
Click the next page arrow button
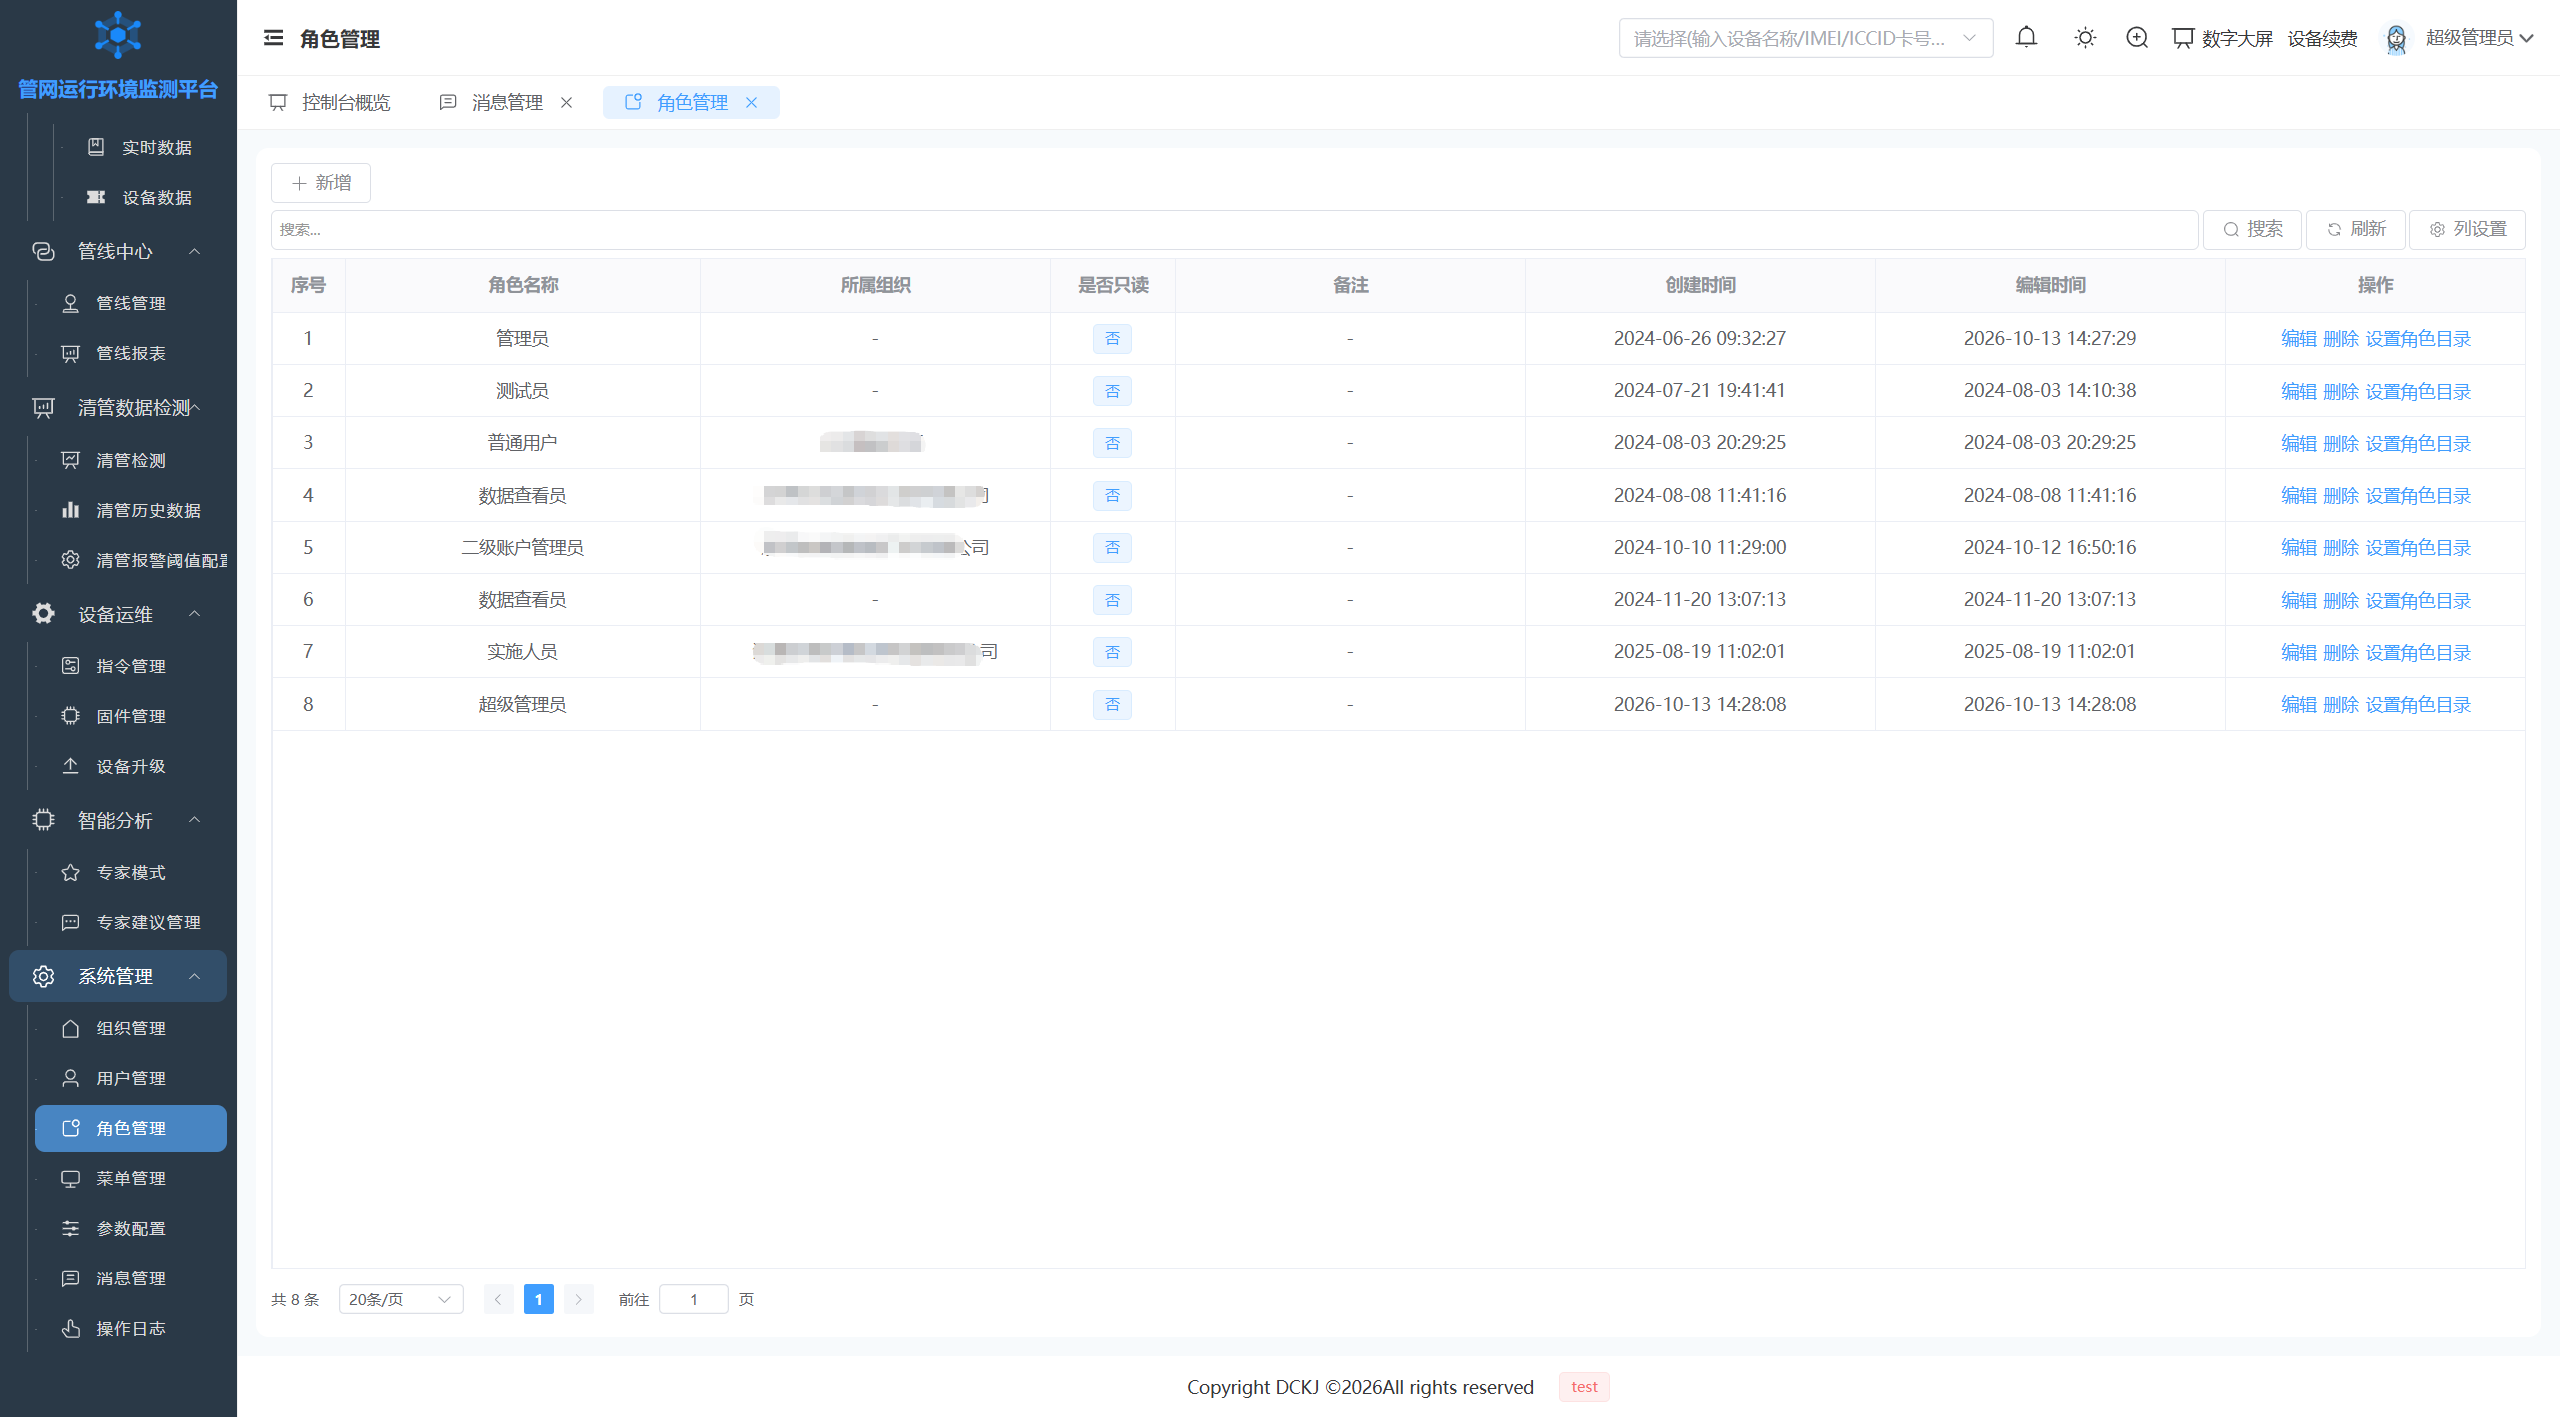tap(578, 1299)
